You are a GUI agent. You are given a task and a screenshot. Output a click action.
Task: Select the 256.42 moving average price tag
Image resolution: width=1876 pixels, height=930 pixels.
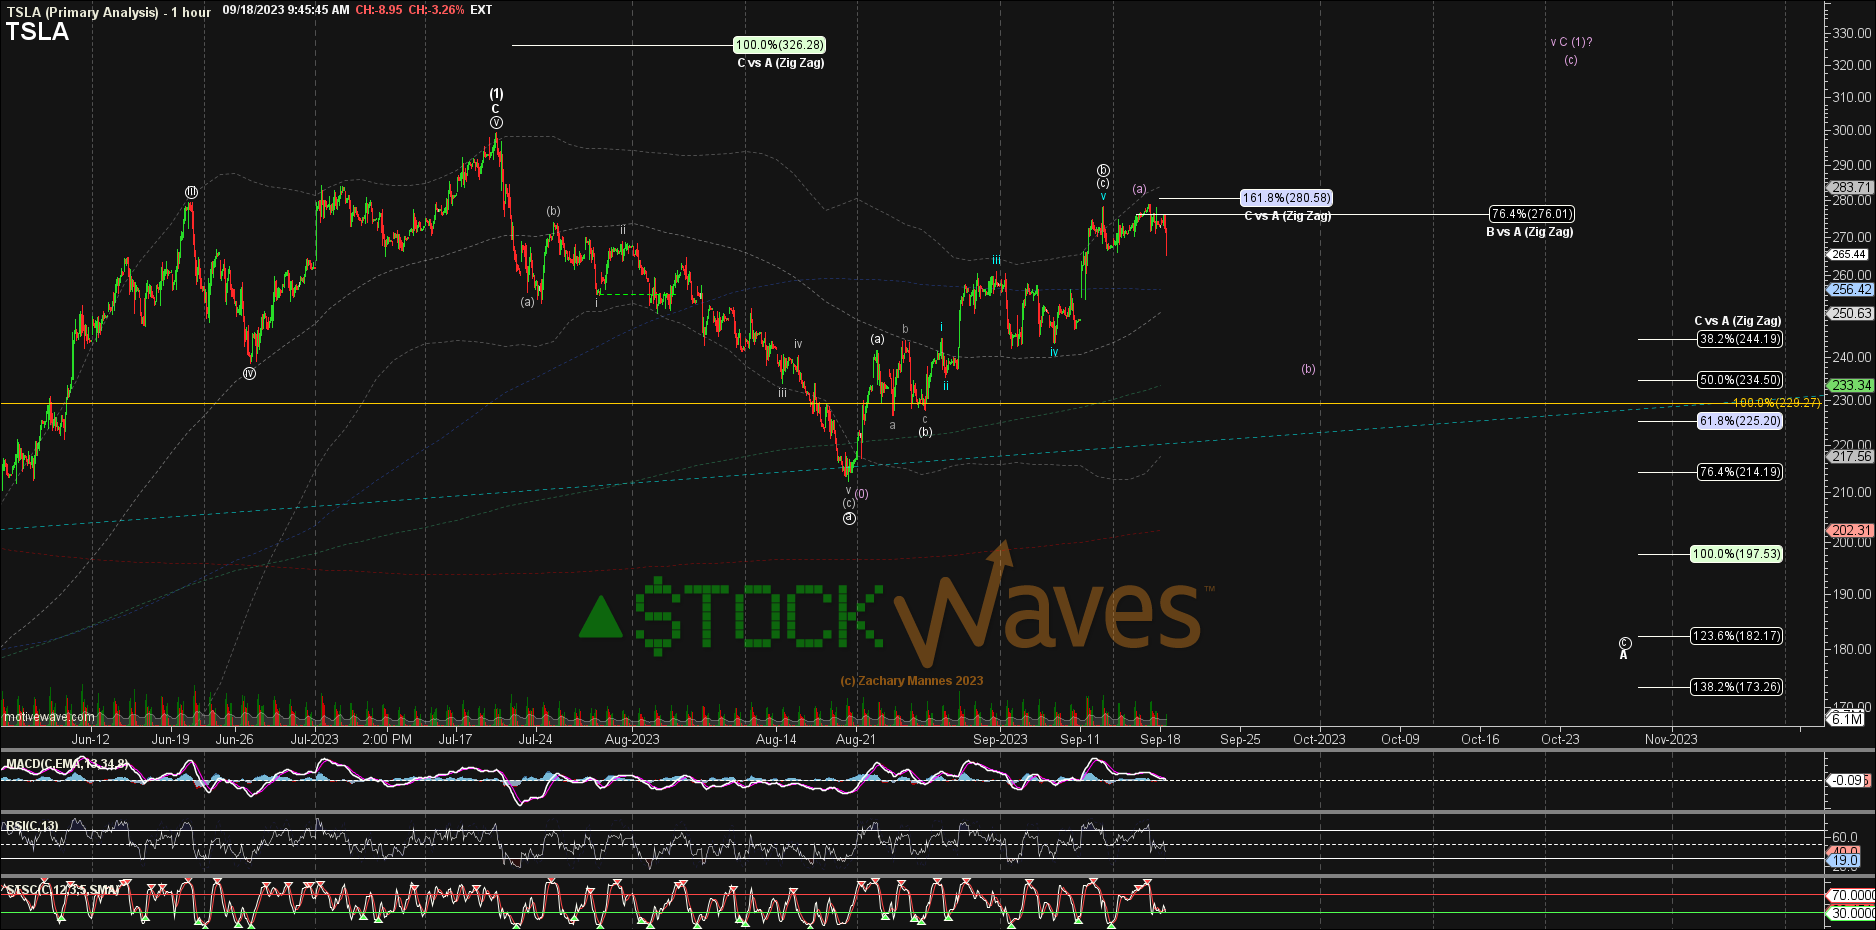coord(1851,290)
